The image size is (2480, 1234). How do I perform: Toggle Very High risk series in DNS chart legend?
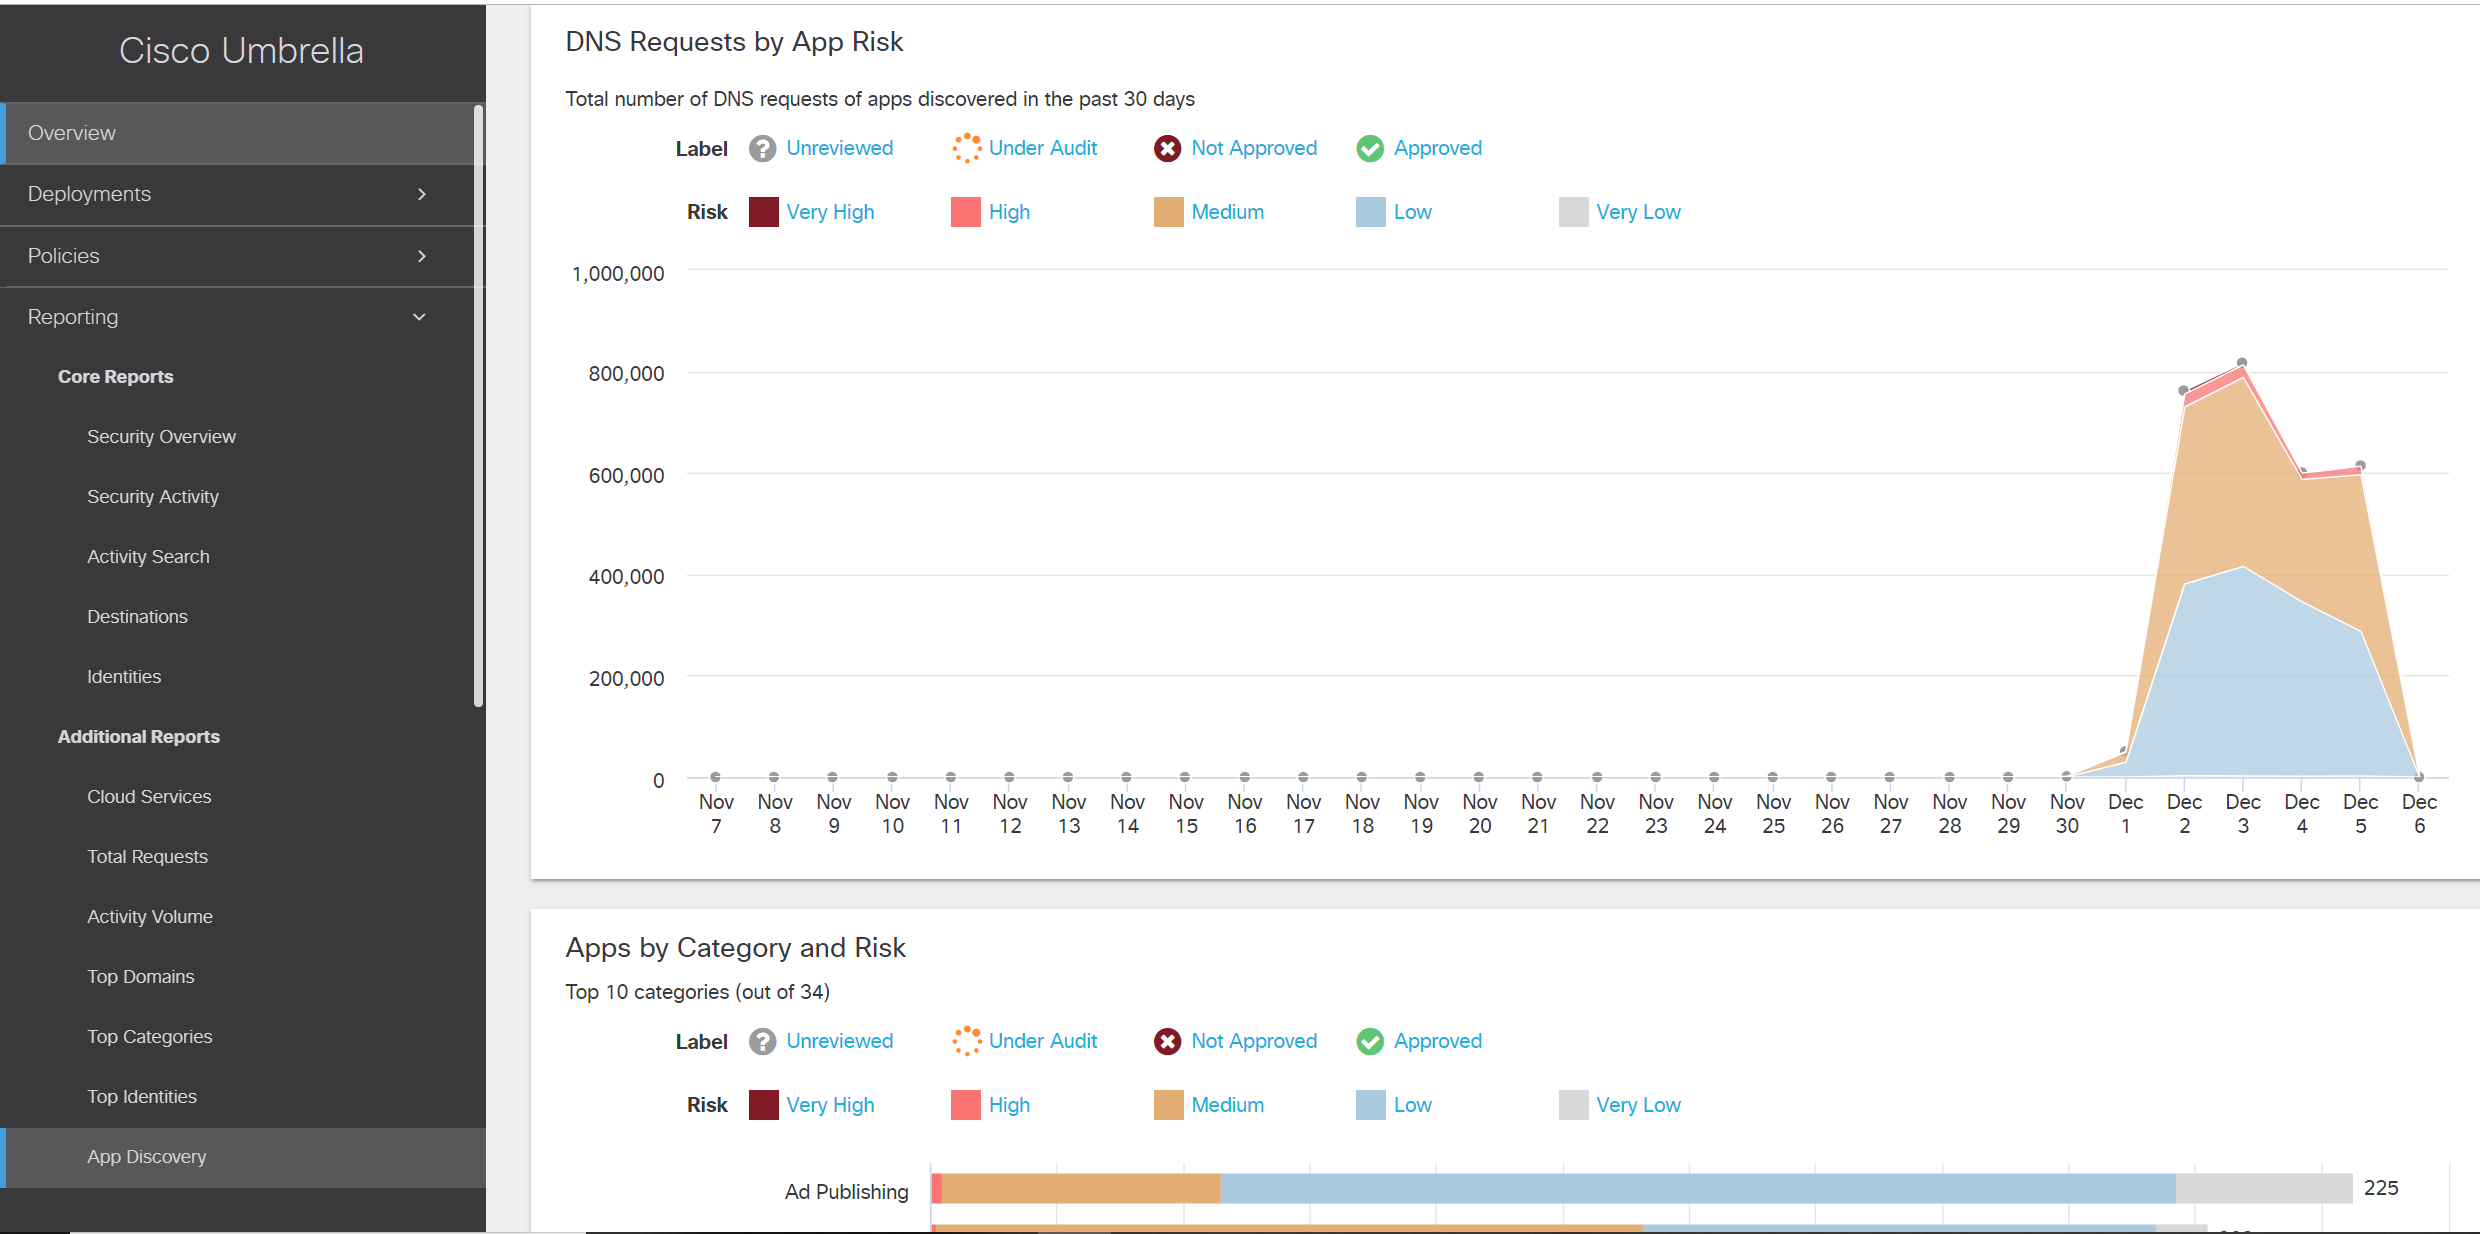(829, 212)
